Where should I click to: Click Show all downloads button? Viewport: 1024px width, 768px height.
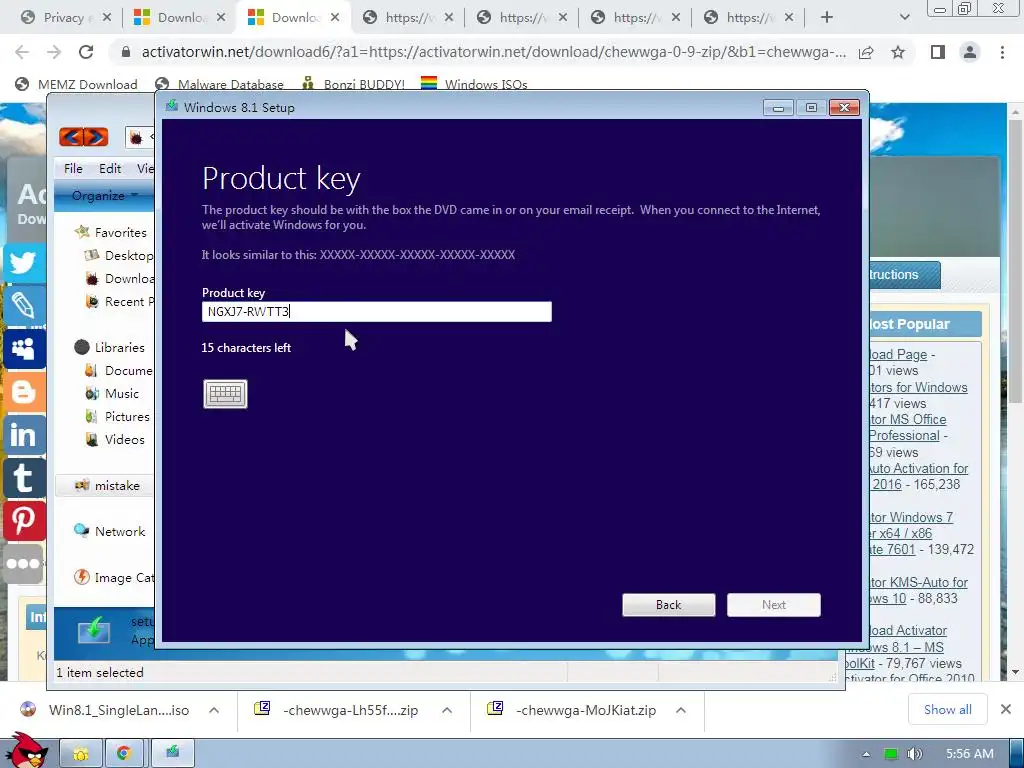pos(948,710)
